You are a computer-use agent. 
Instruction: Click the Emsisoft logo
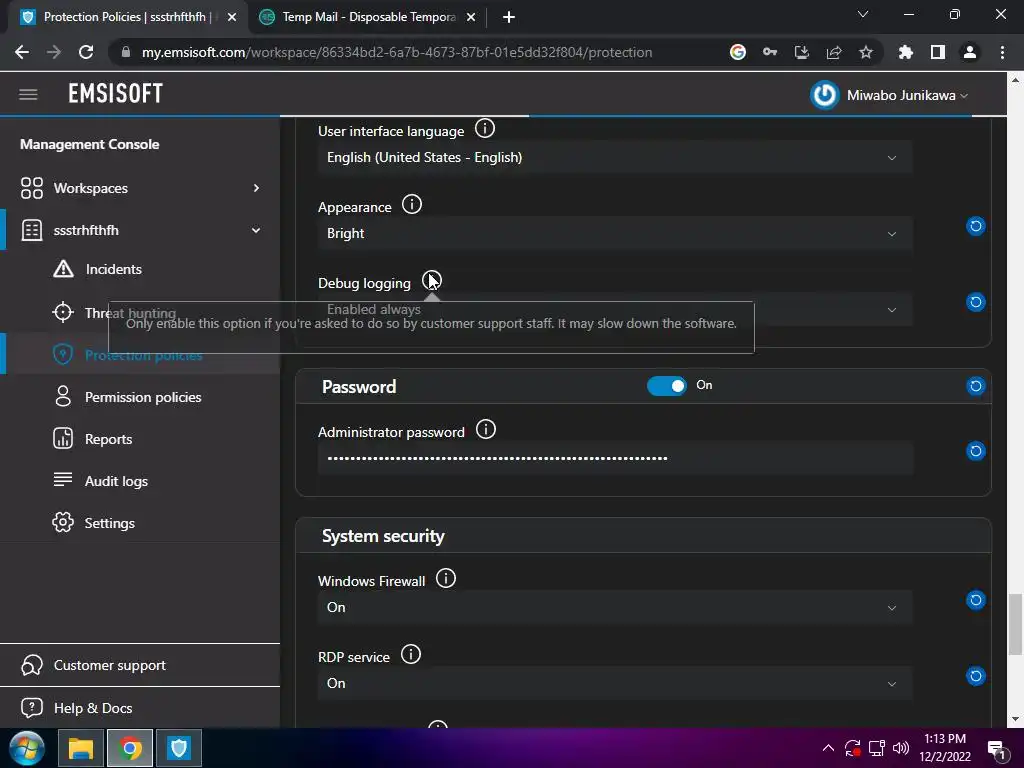[x=116, y=94]
